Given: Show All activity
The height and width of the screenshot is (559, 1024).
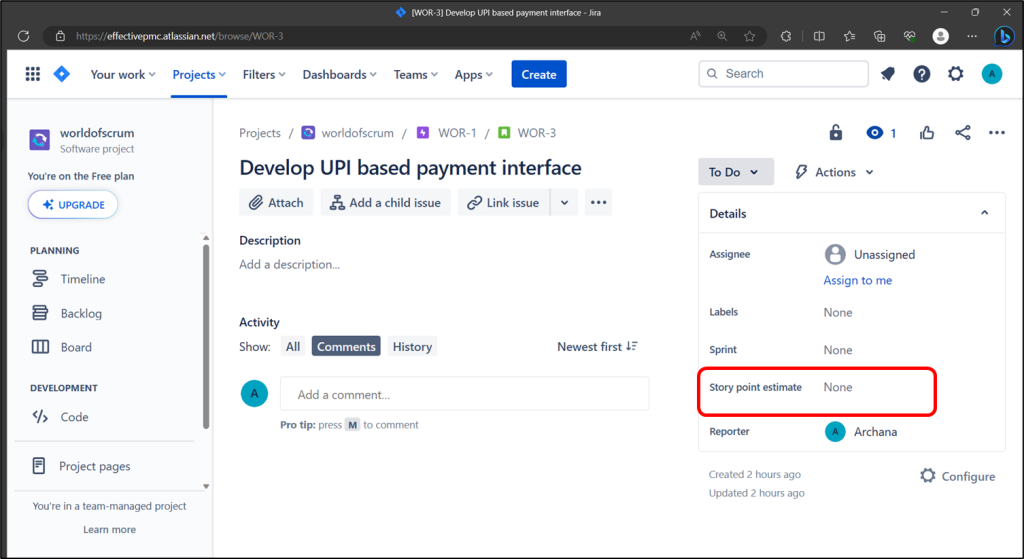Looking at the screenshot, I should [293, 347].
